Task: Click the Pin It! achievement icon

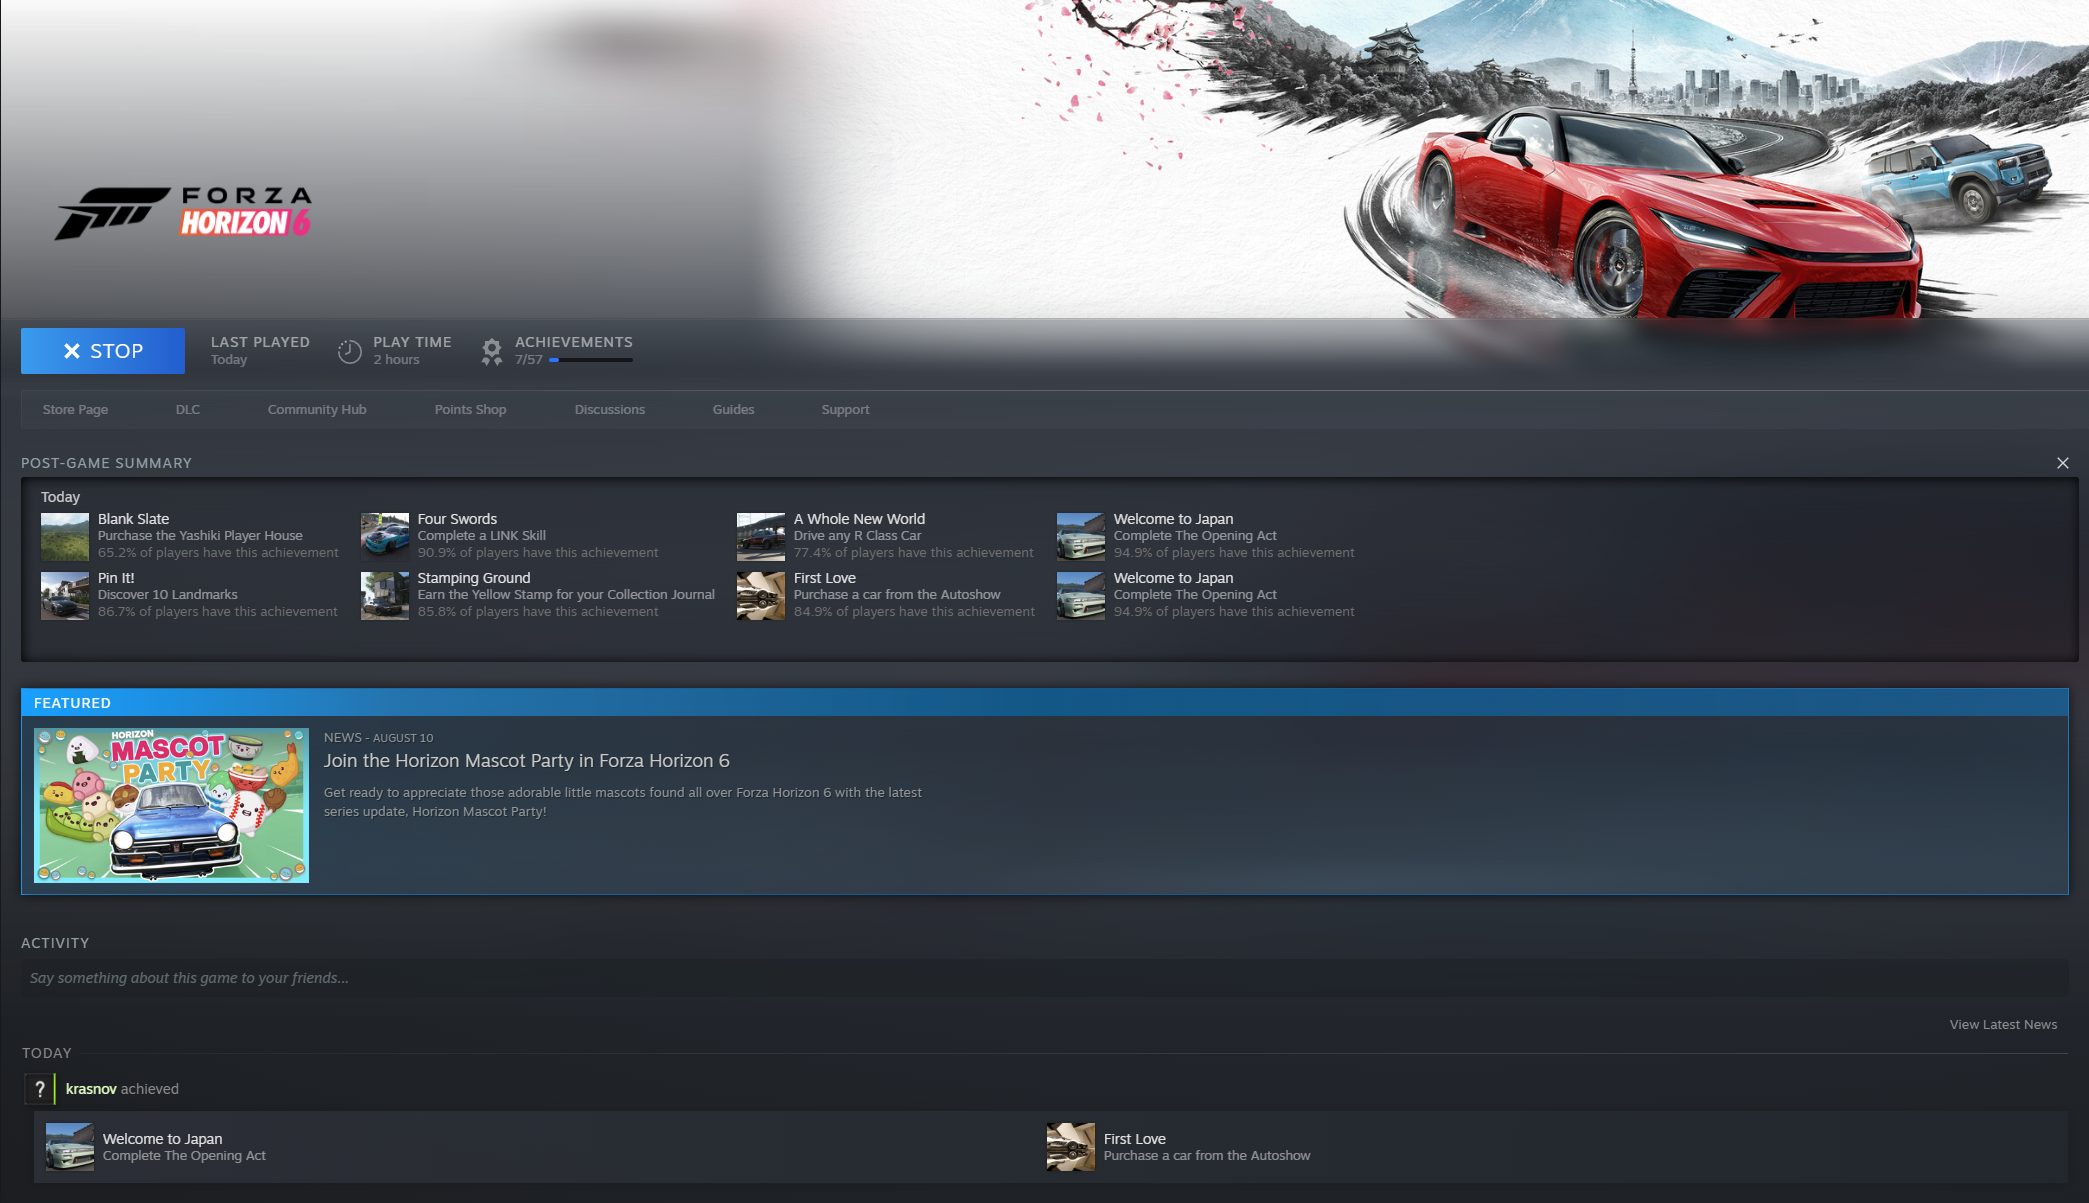Action: click(x=65, y=596)
